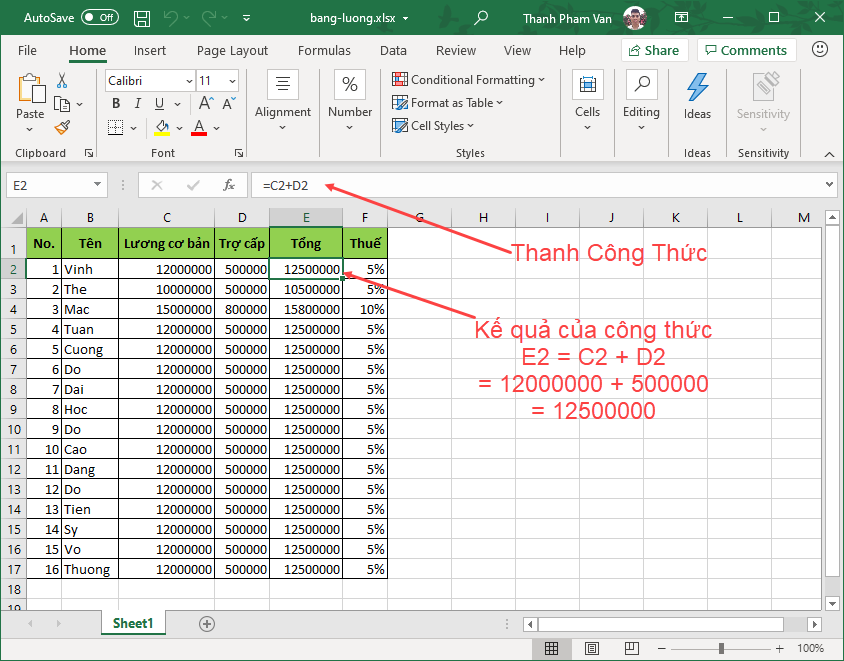Click the Copy icon

pos(62,104)
